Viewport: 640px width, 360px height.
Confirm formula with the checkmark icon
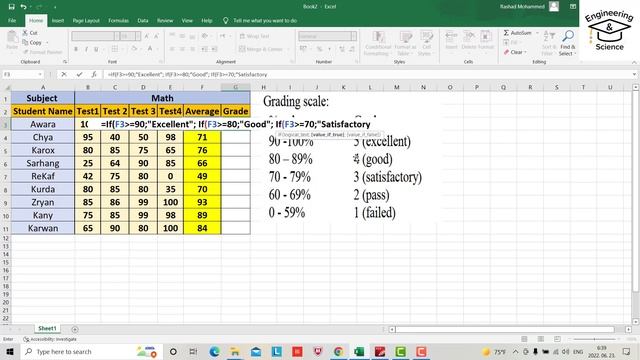coord(79,74)
